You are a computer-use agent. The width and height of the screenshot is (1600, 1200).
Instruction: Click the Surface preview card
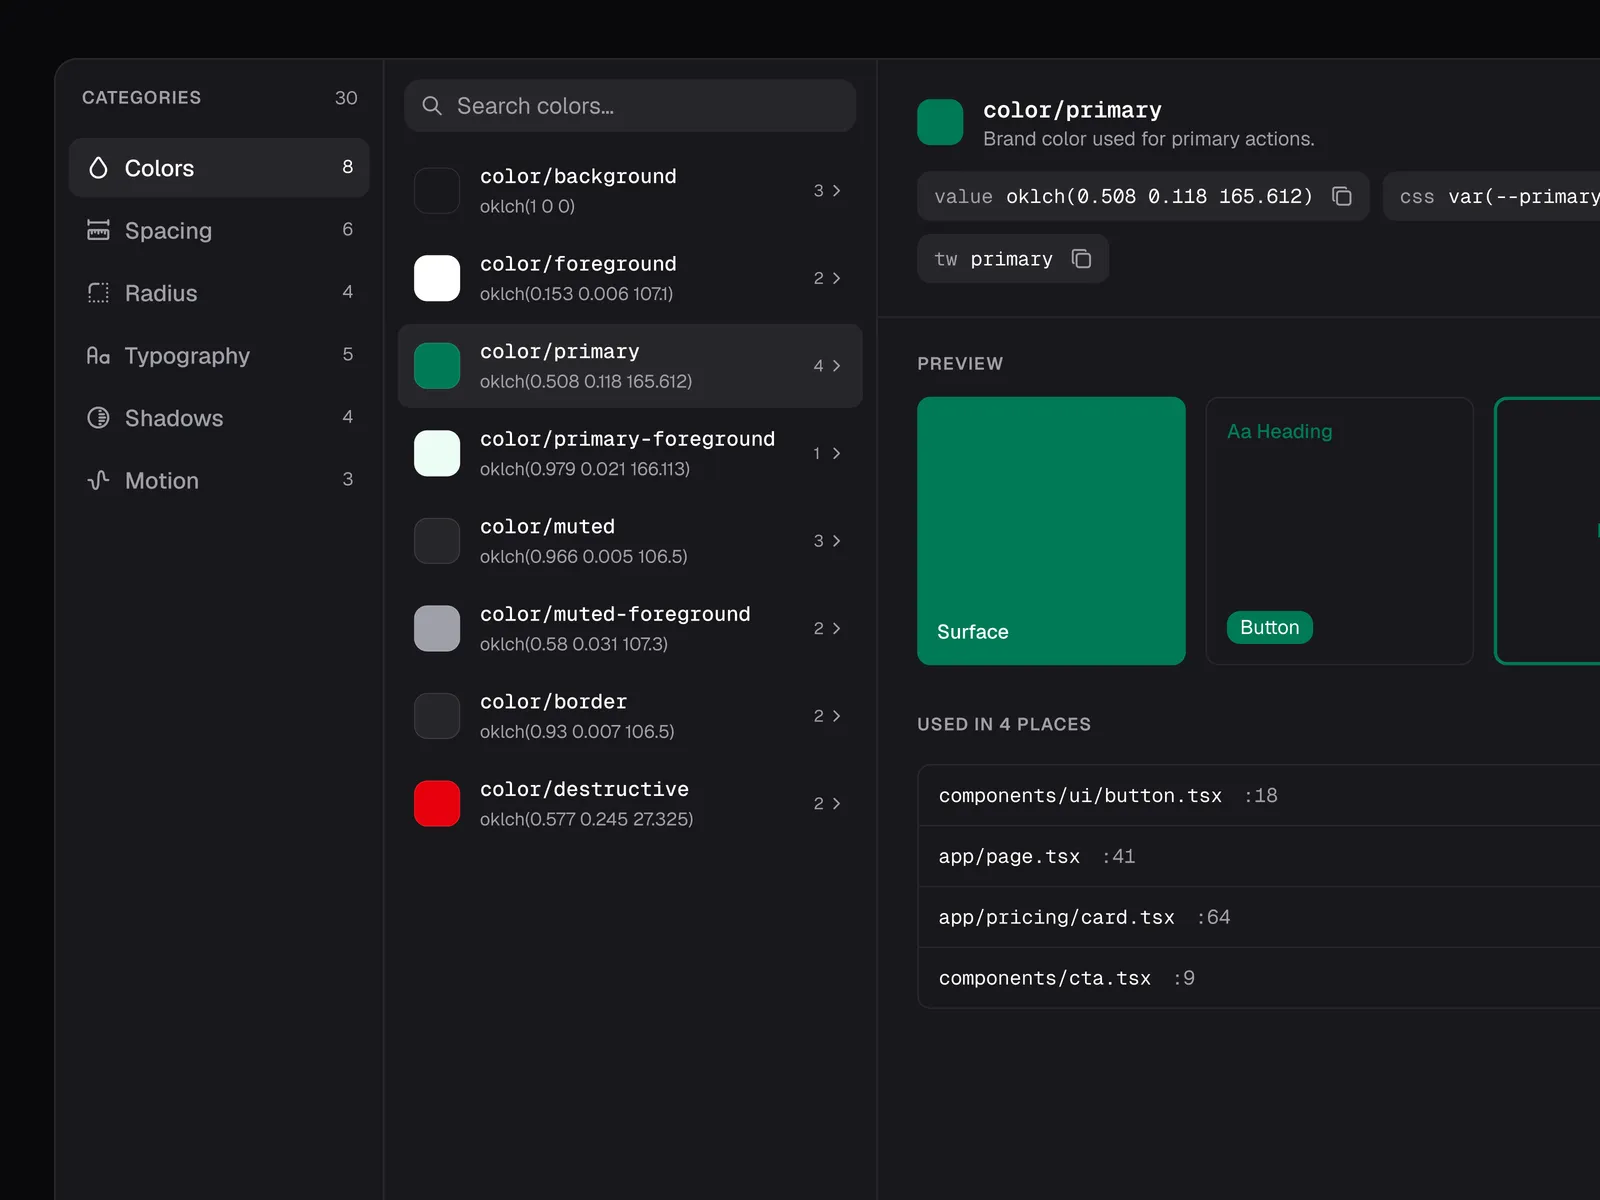point(1051,531)
